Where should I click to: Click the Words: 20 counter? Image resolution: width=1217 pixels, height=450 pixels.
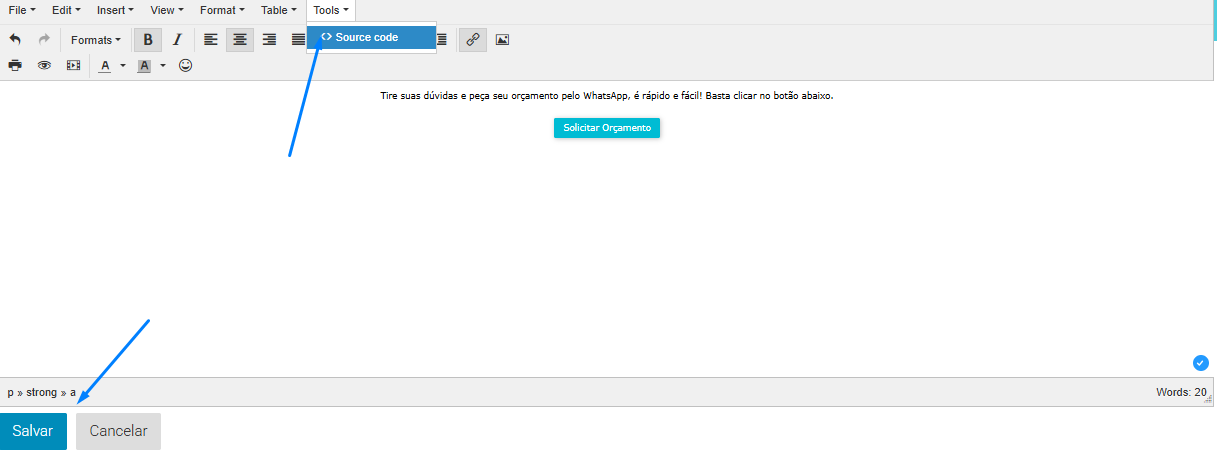[x=1181, y=393]
